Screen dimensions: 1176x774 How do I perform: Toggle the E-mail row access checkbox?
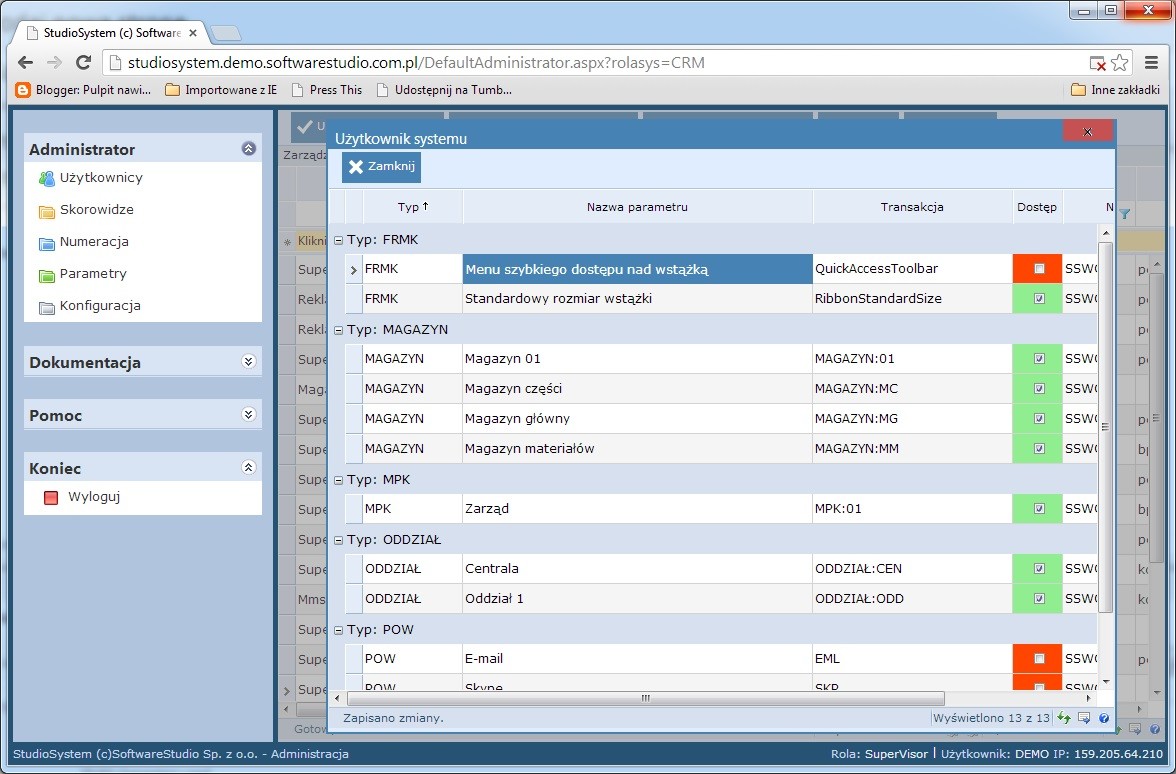click(1039, 659)
